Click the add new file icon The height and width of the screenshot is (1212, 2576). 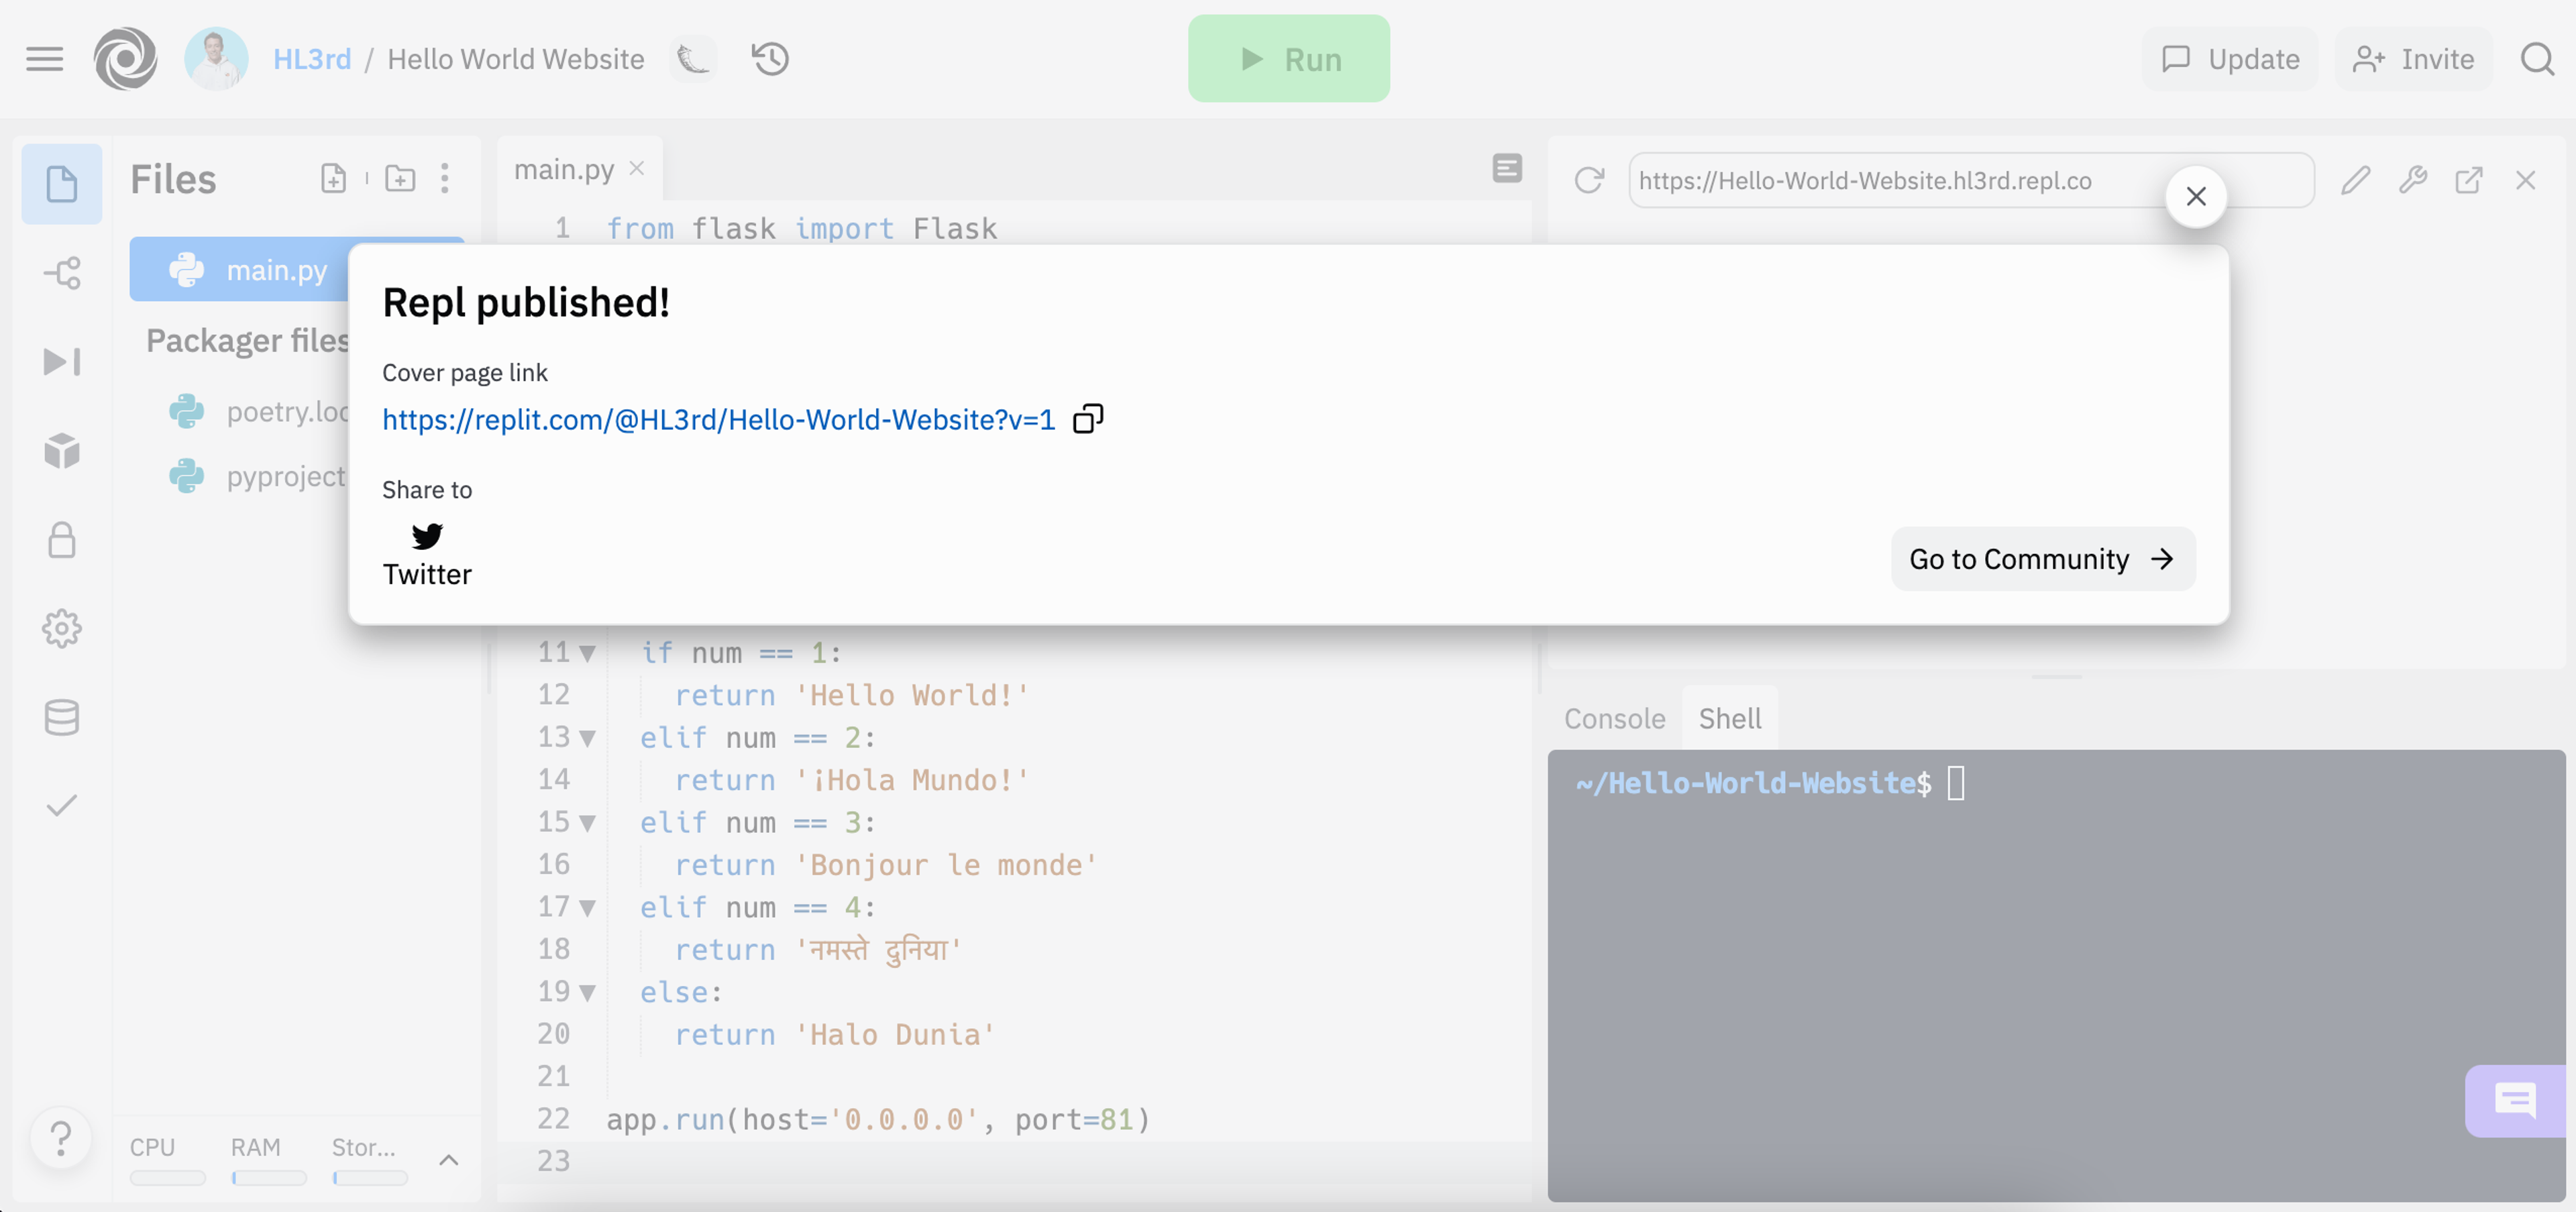[333, 179]
